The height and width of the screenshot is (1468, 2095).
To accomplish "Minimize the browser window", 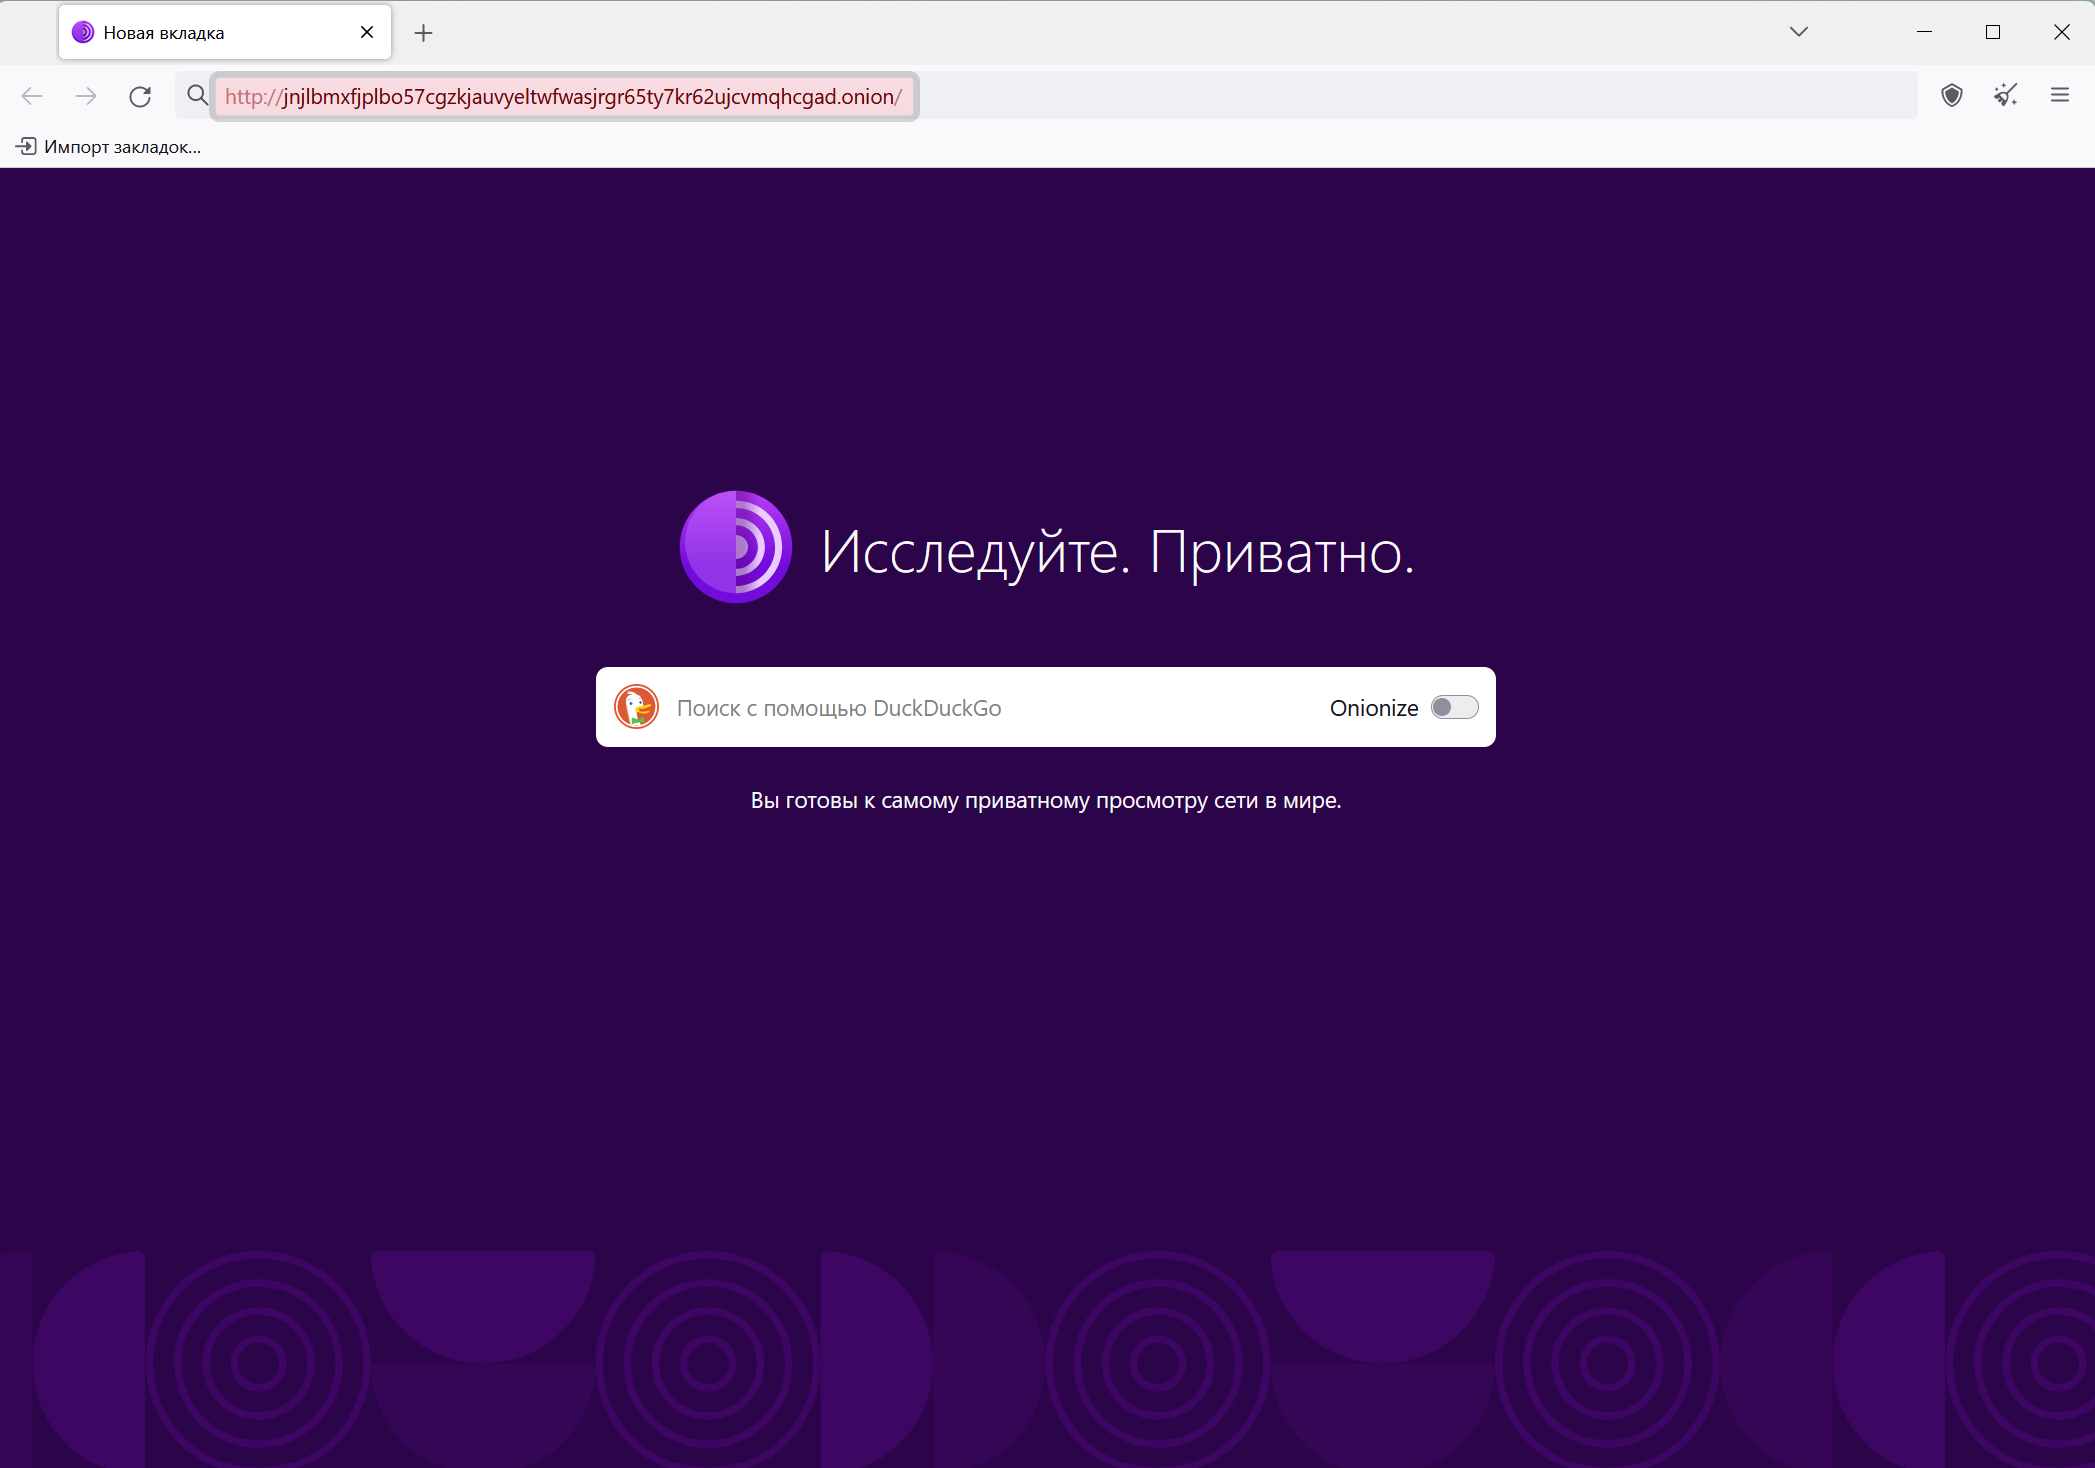I will click(x=1923, y=32).
